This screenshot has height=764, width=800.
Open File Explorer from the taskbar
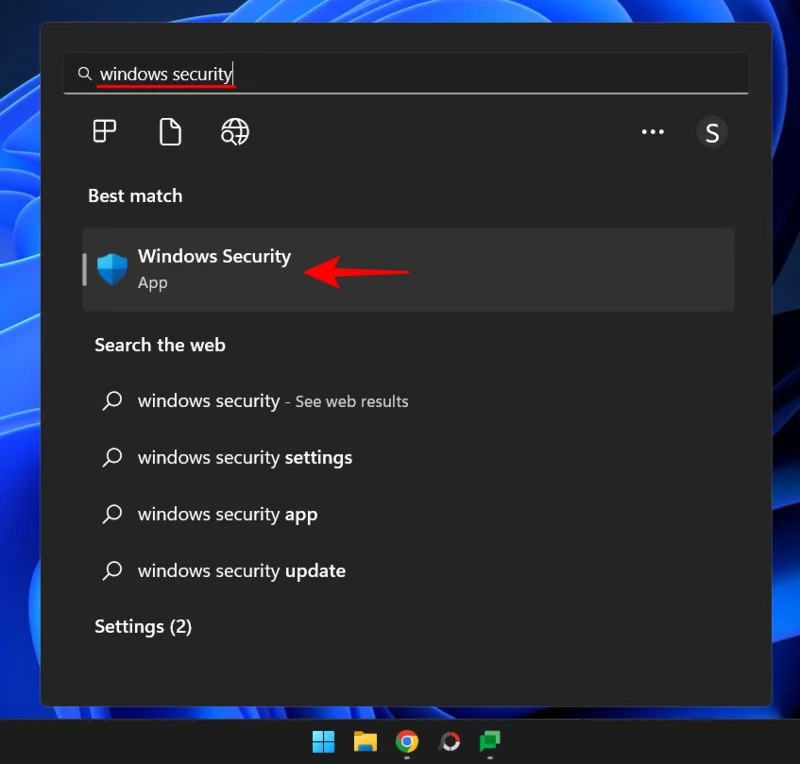click(x=364, y=742)
